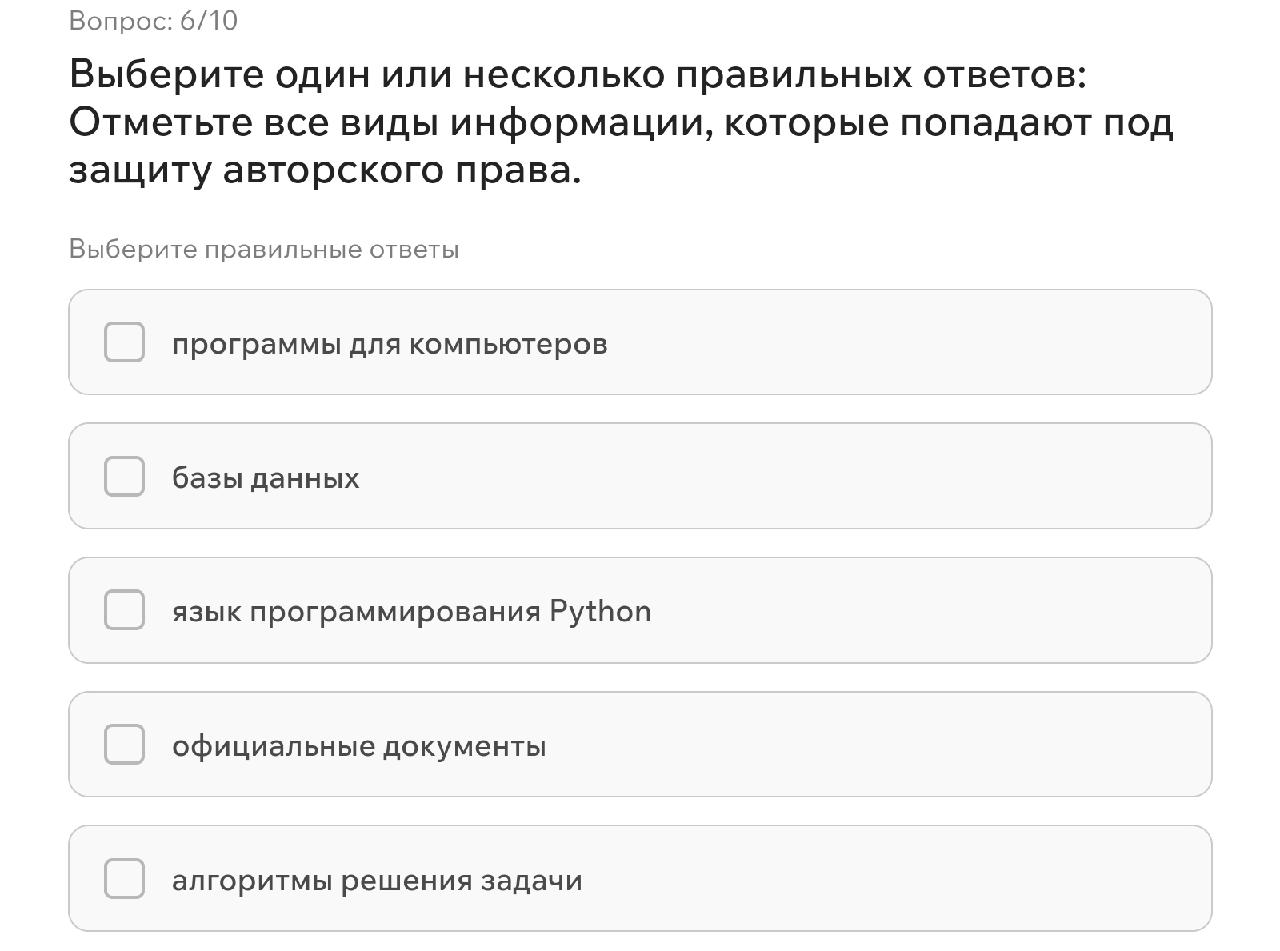
Task: Mark the "официальные документы" checkbox
Action: (124, 744)
